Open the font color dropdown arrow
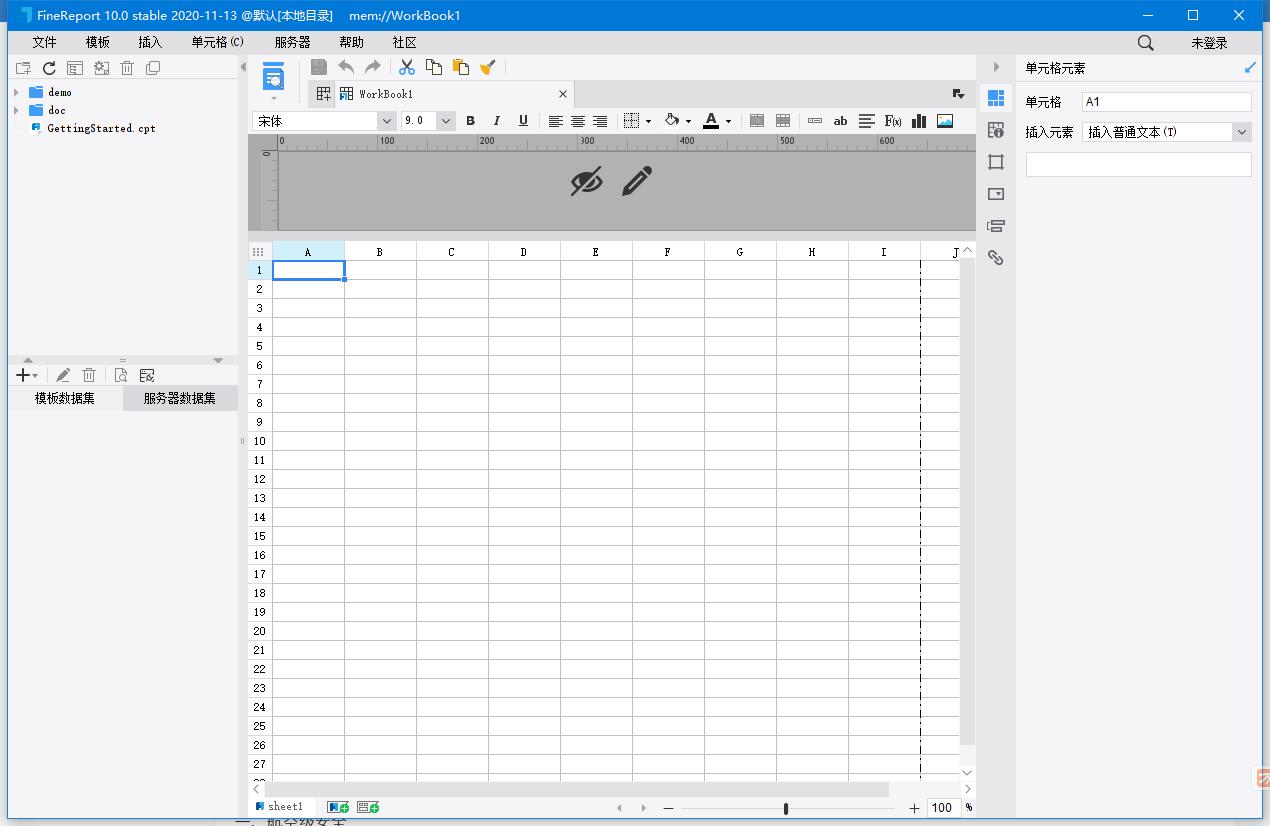 (x=728, y=122)
